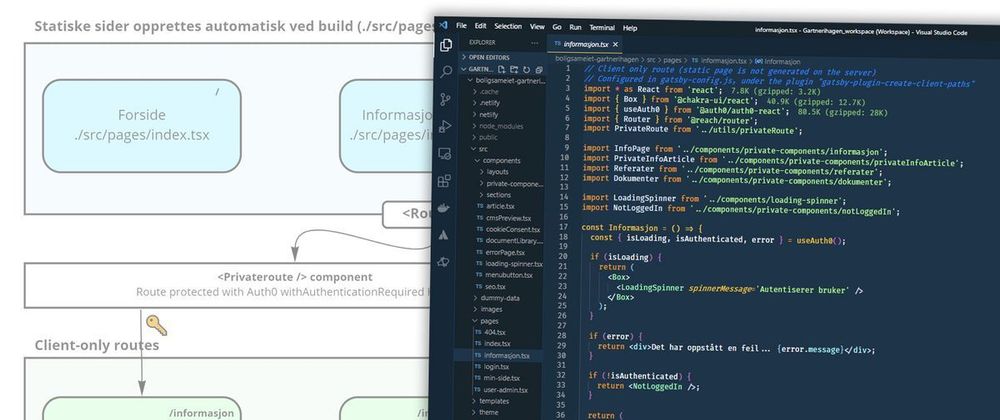Click the Privateroute component box in diagram

tap(228, 285)
